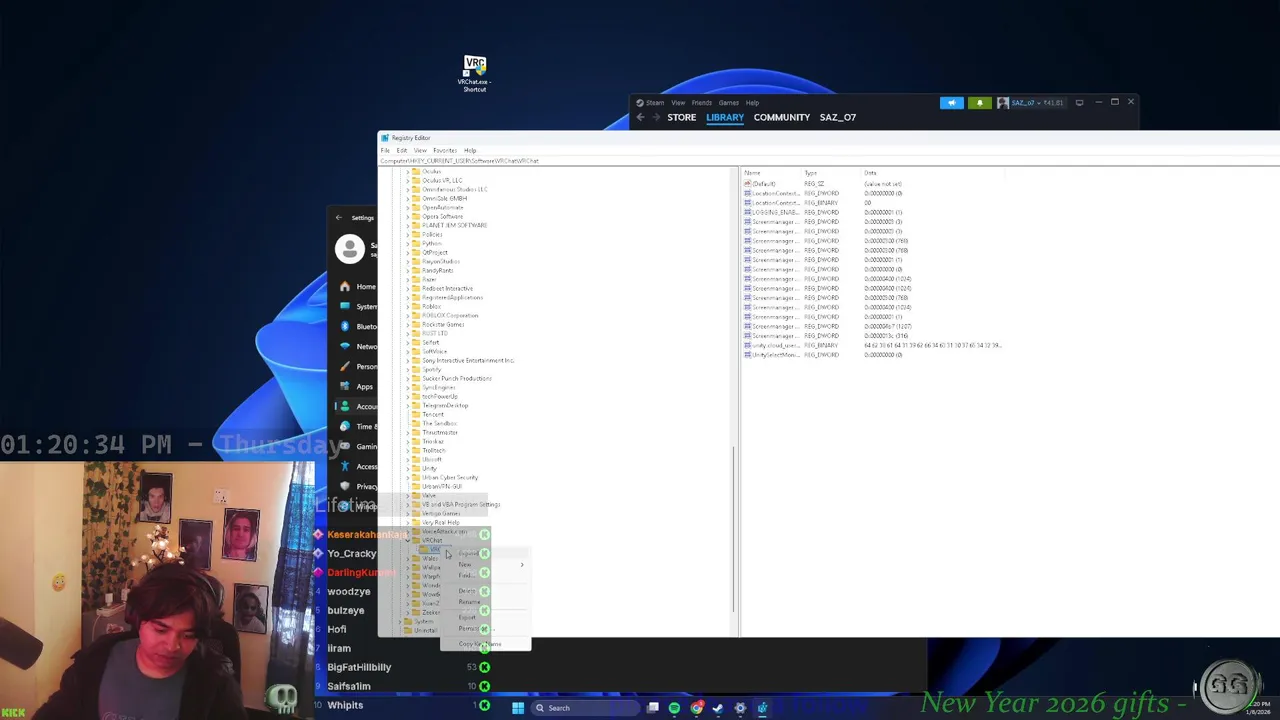Click the Bluetooth icon in Settings sidebar

[x=345, y=326]
